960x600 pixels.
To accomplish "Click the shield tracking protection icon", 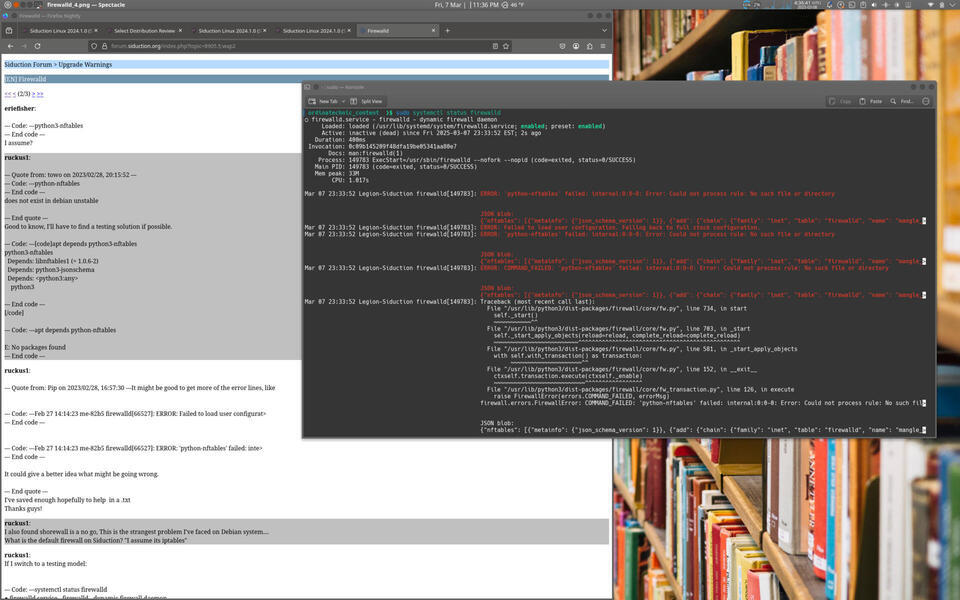I will (x=94, y=46).
